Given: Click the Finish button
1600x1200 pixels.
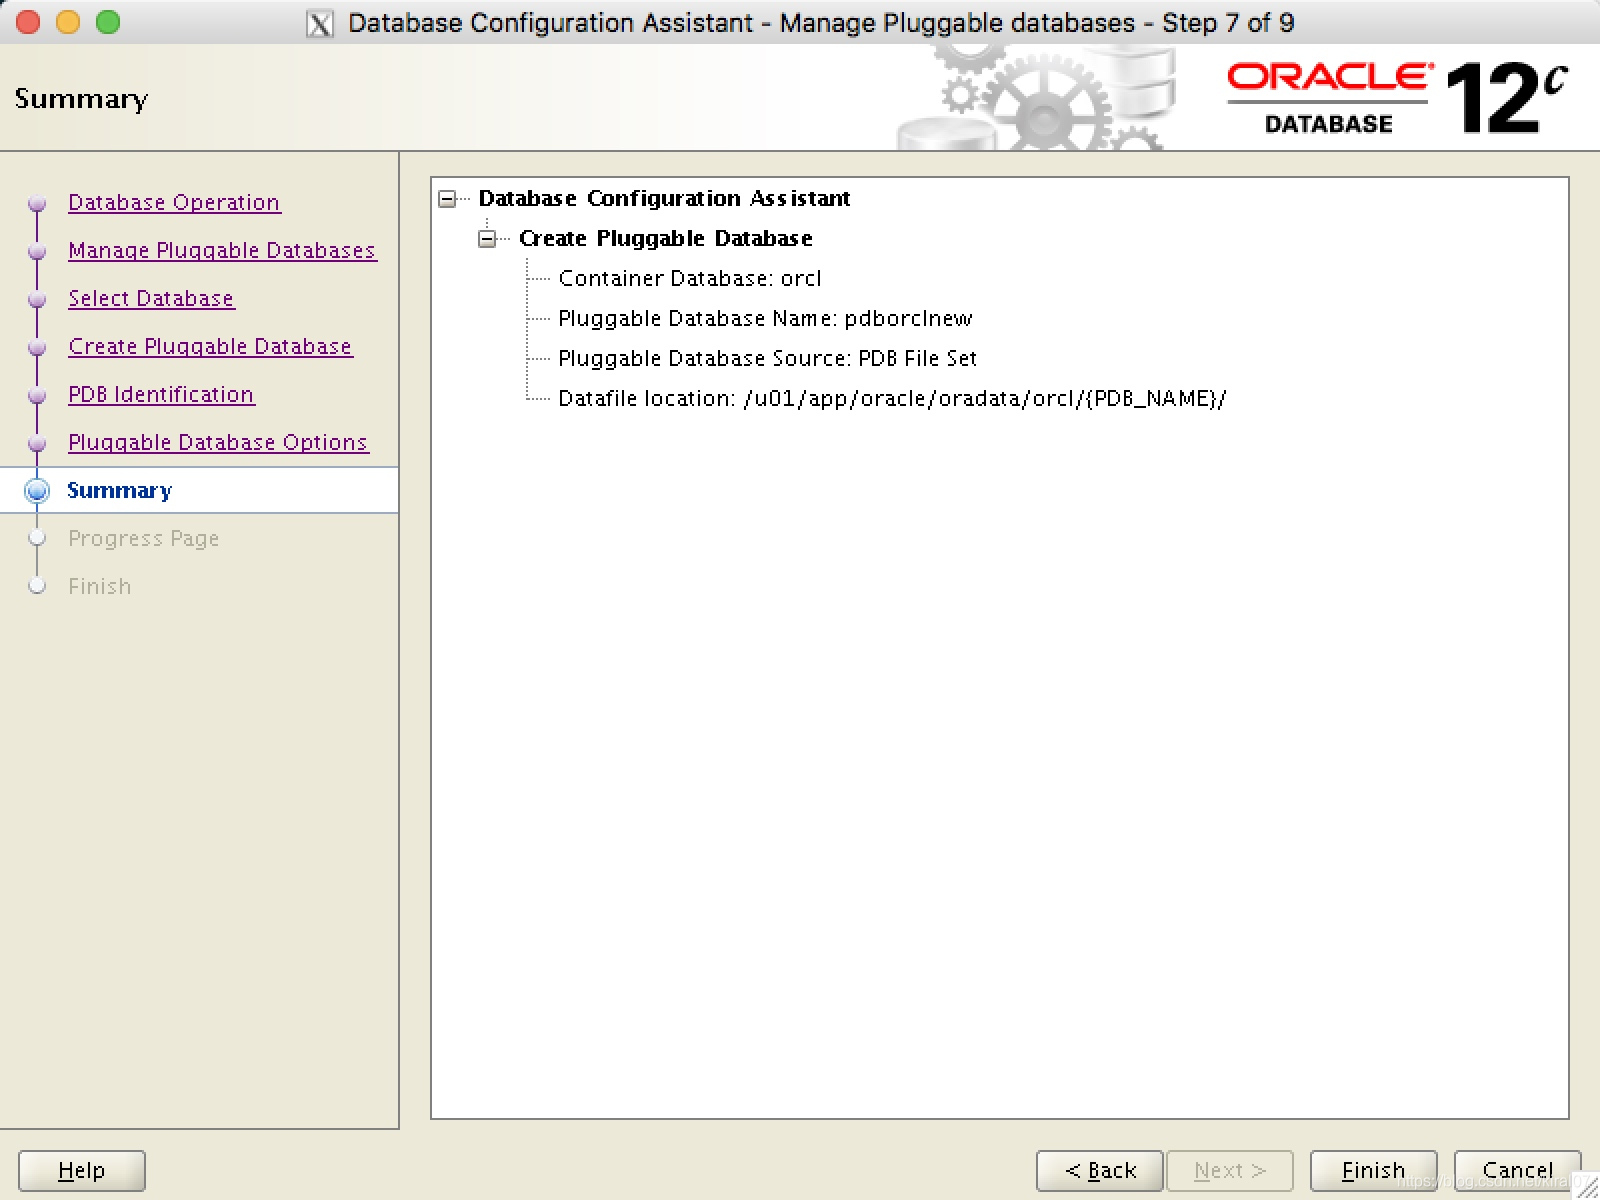Looking at the screenshot, I should pos(1373,1170).
